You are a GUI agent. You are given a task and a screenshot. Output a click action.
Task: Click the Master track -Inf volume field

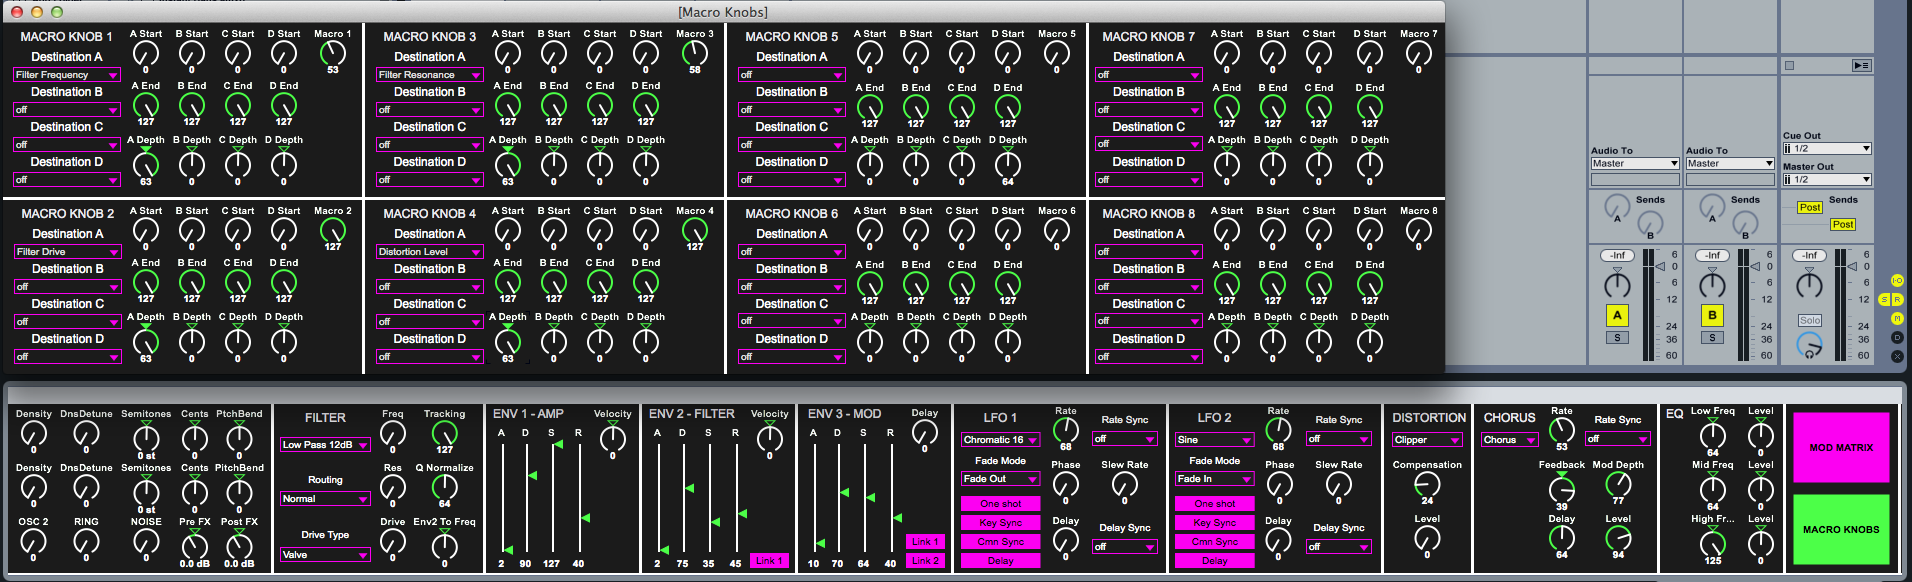tap(1809, 256)
